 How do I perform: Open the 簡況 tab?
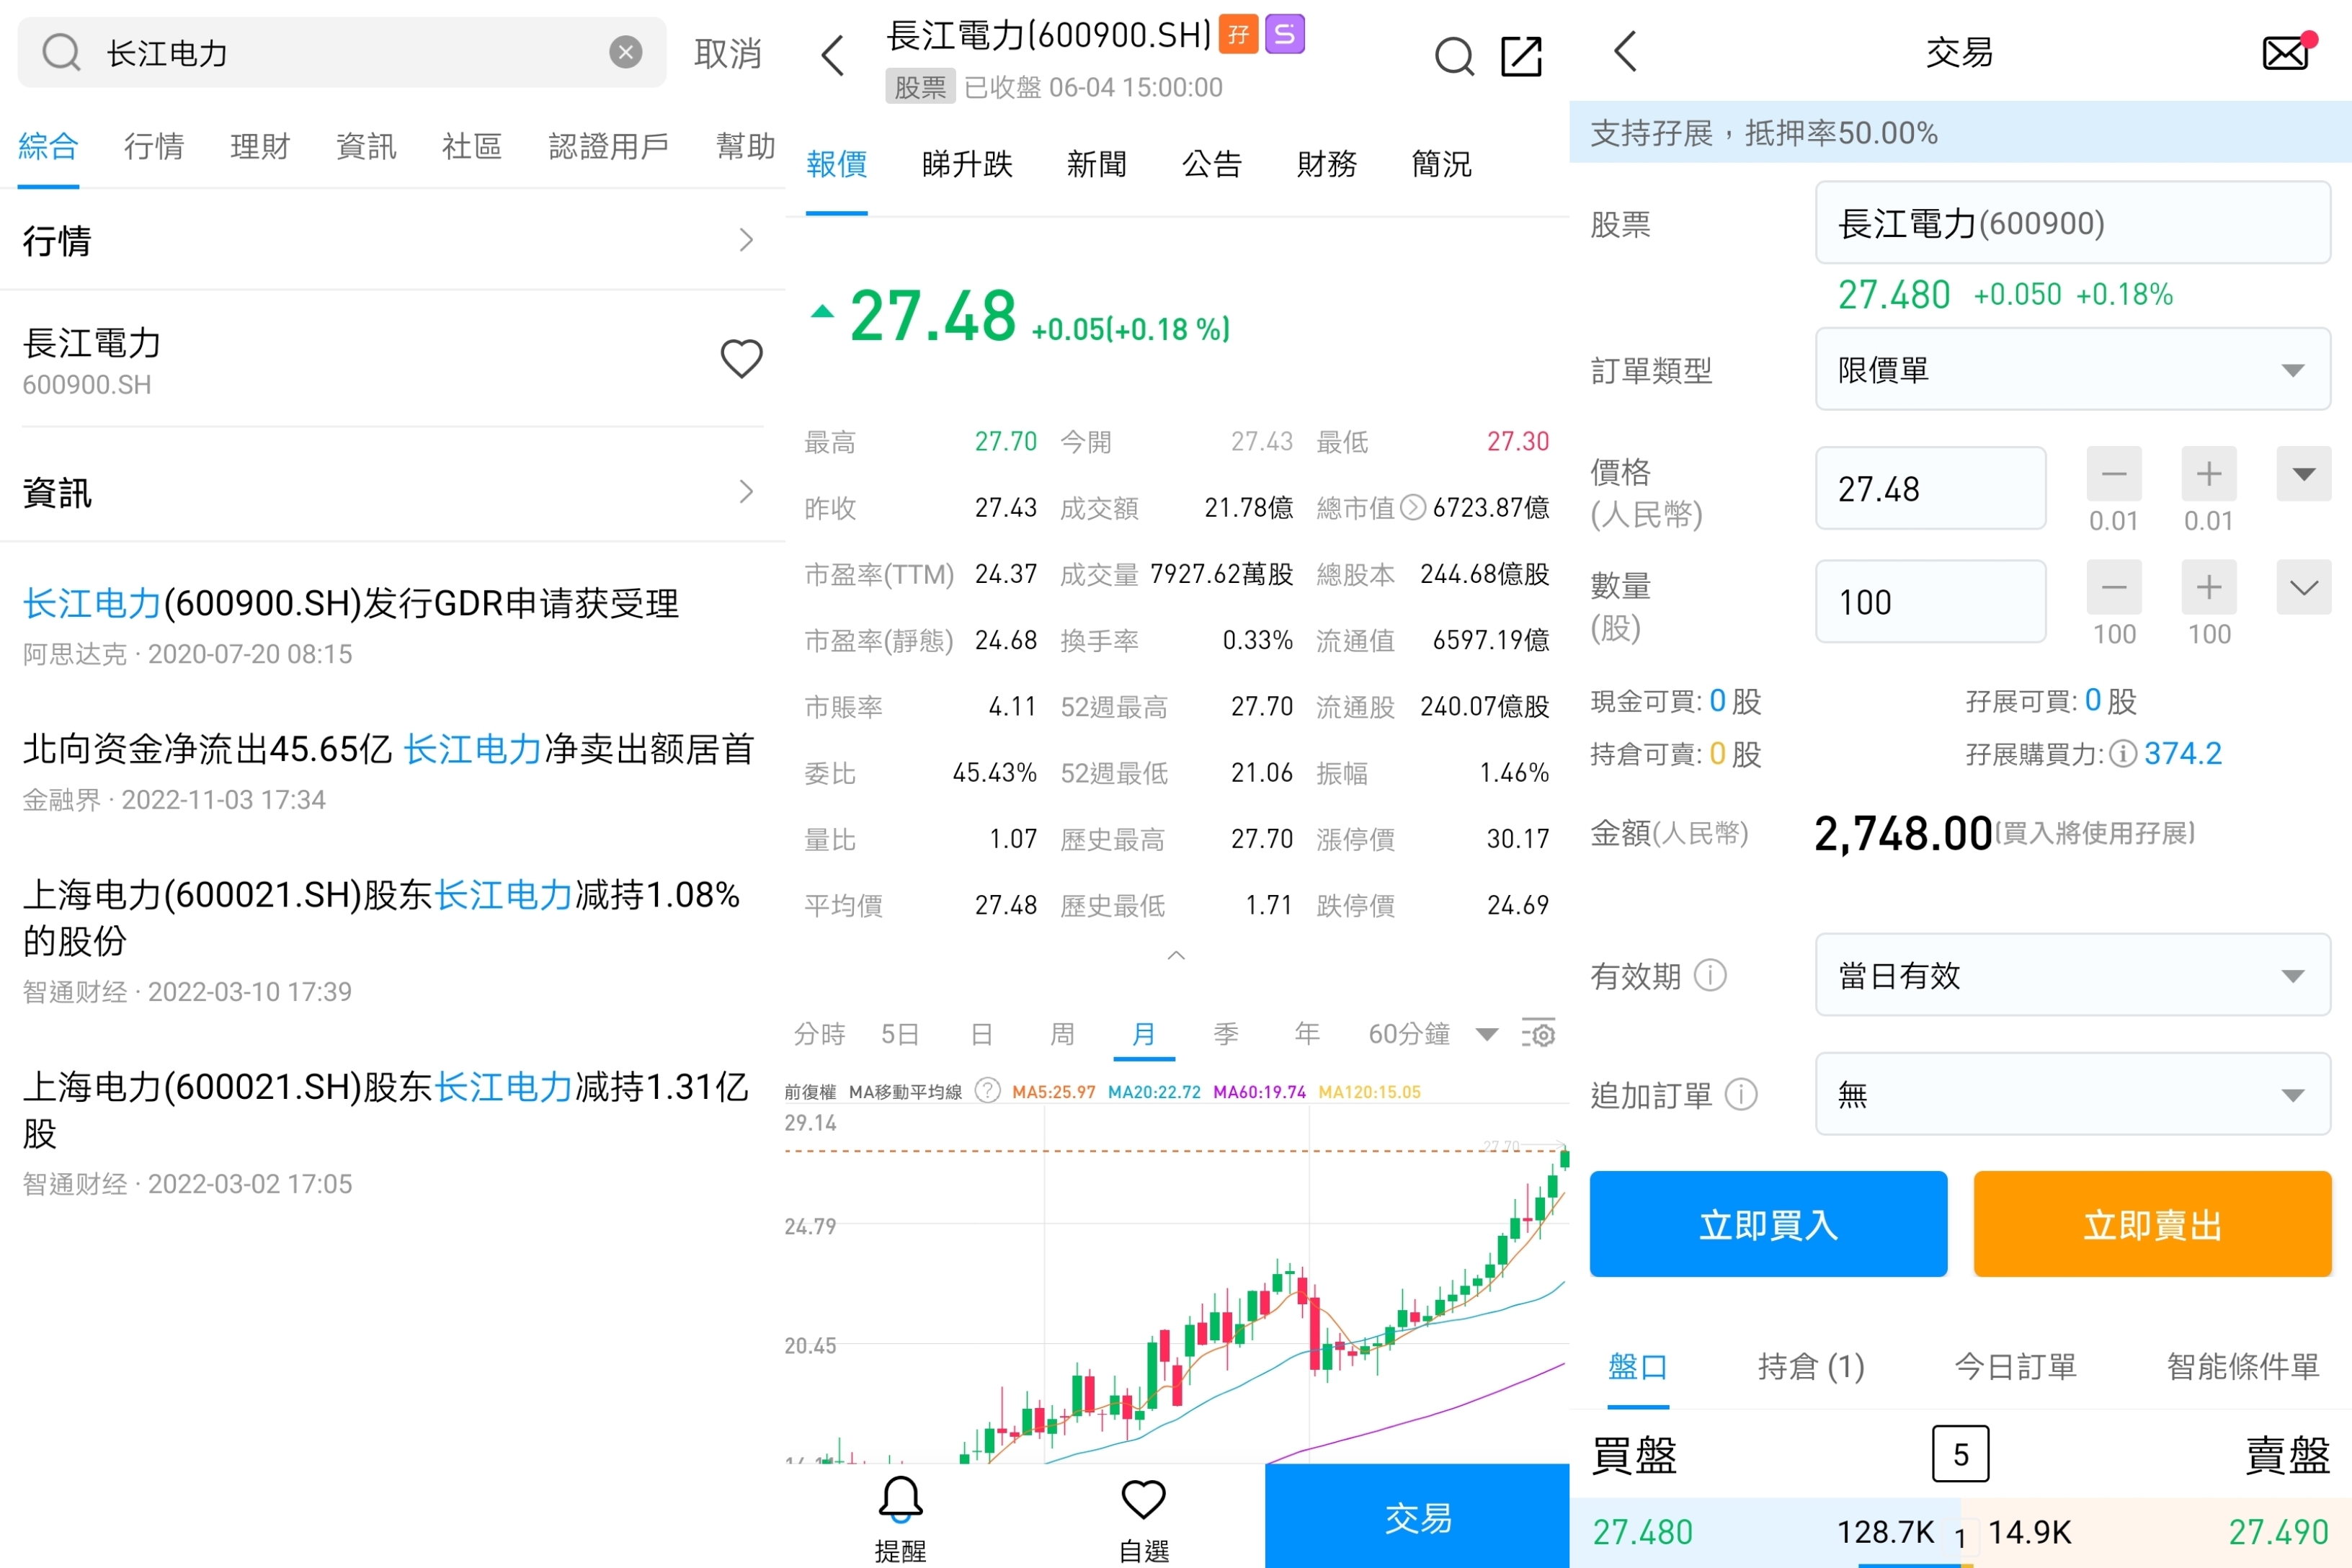[1442, 163]
